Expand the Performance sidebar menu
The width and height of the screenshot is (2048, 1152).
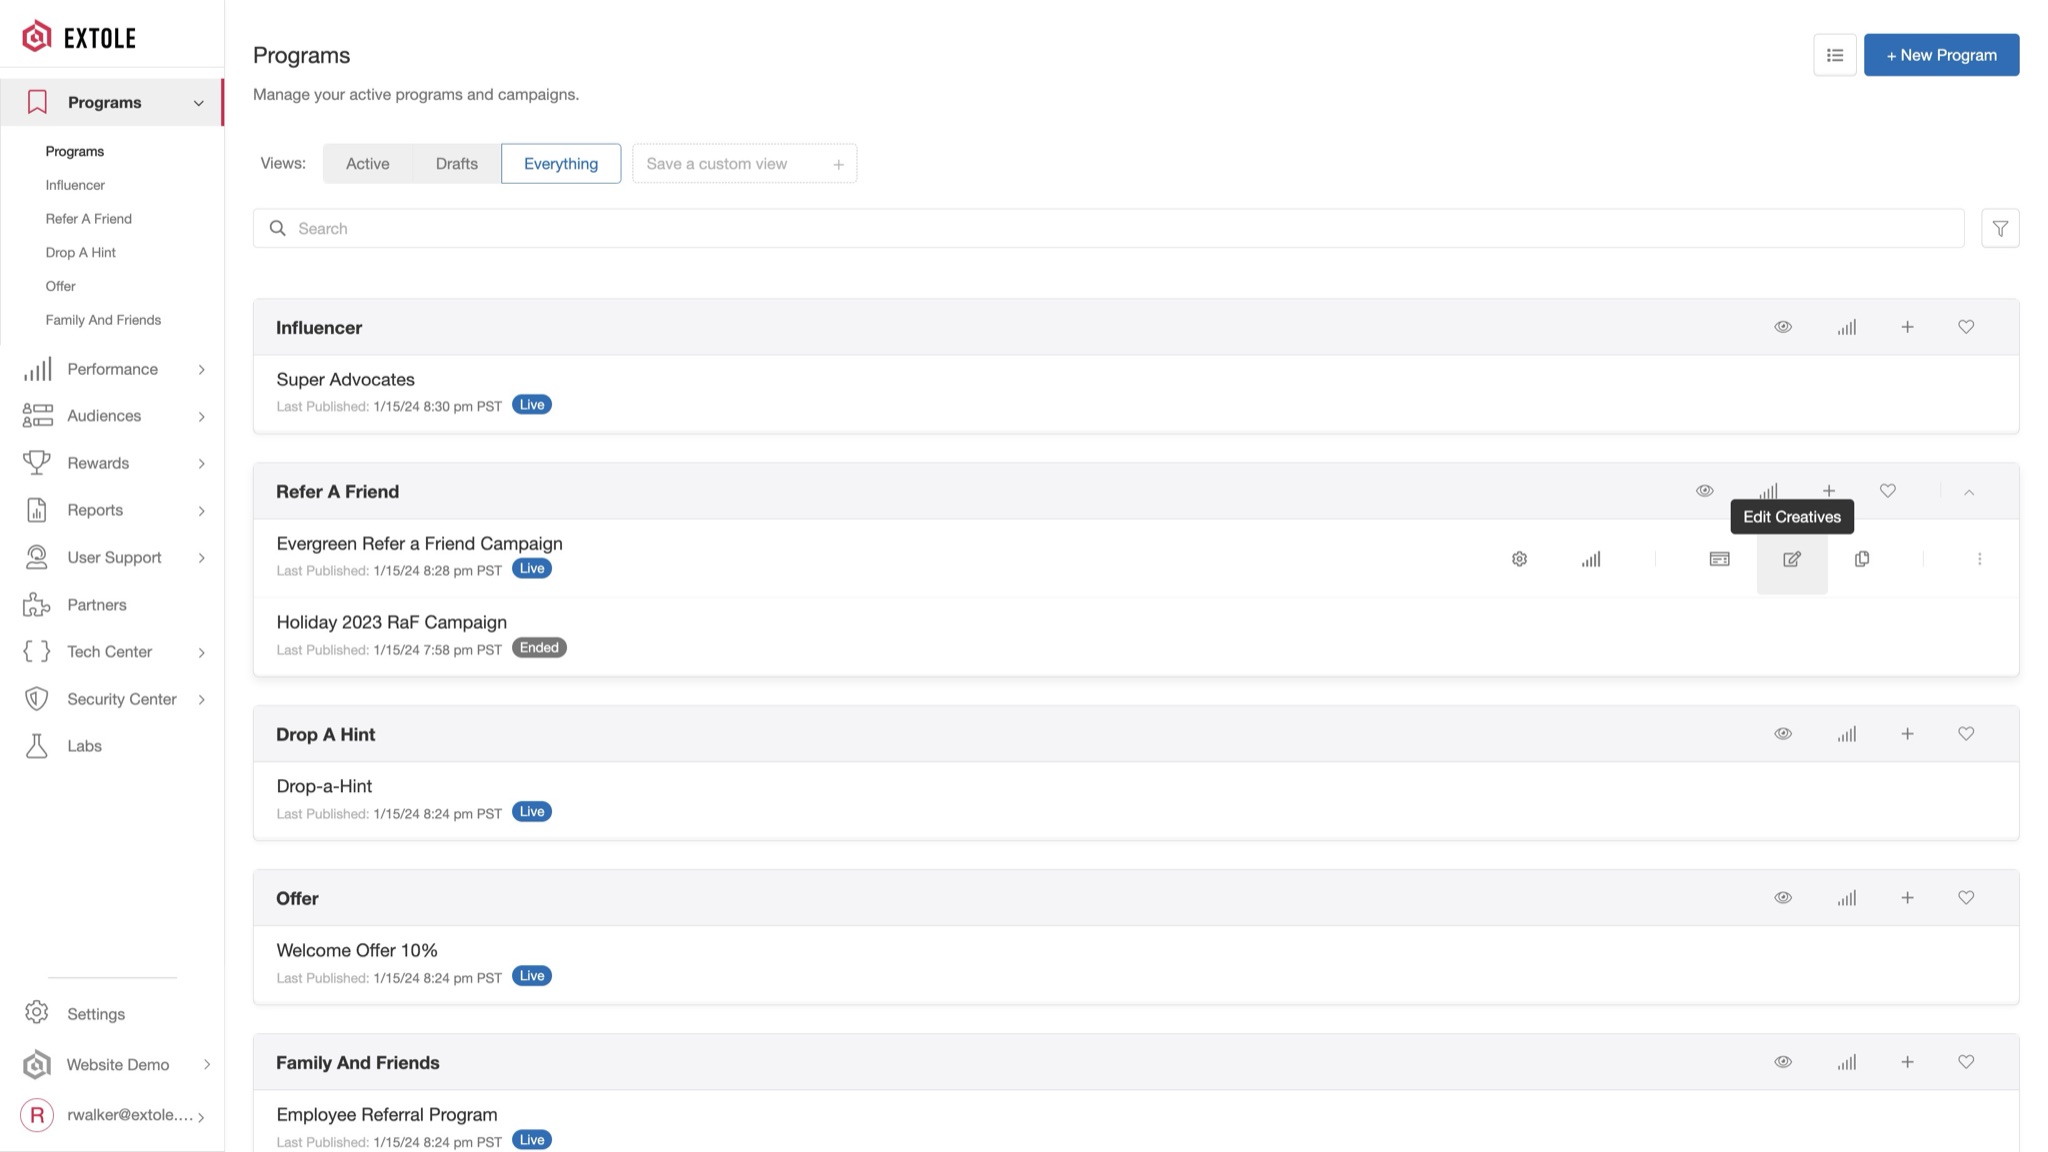[201, 370]
